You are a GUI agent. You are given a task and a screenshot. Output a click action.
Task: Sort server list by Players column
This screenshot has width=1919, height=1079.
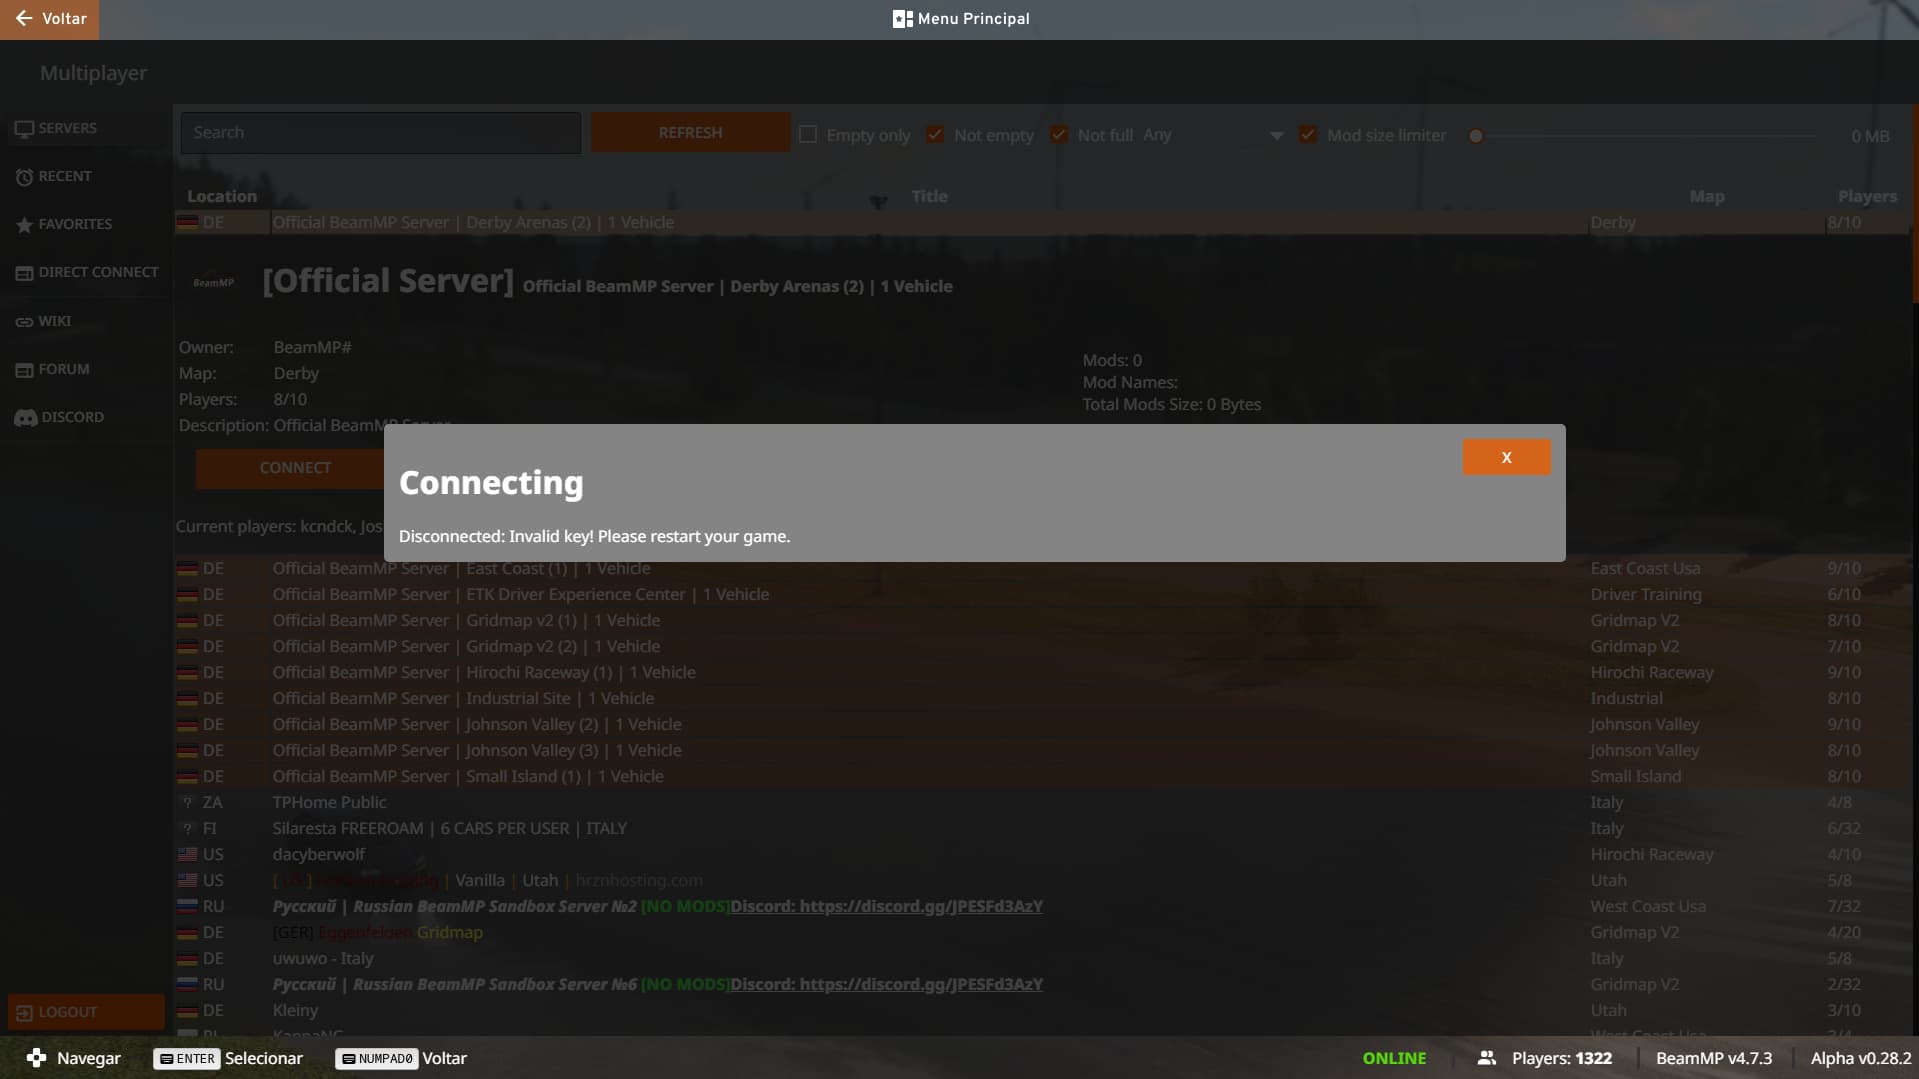(1866, 196)
